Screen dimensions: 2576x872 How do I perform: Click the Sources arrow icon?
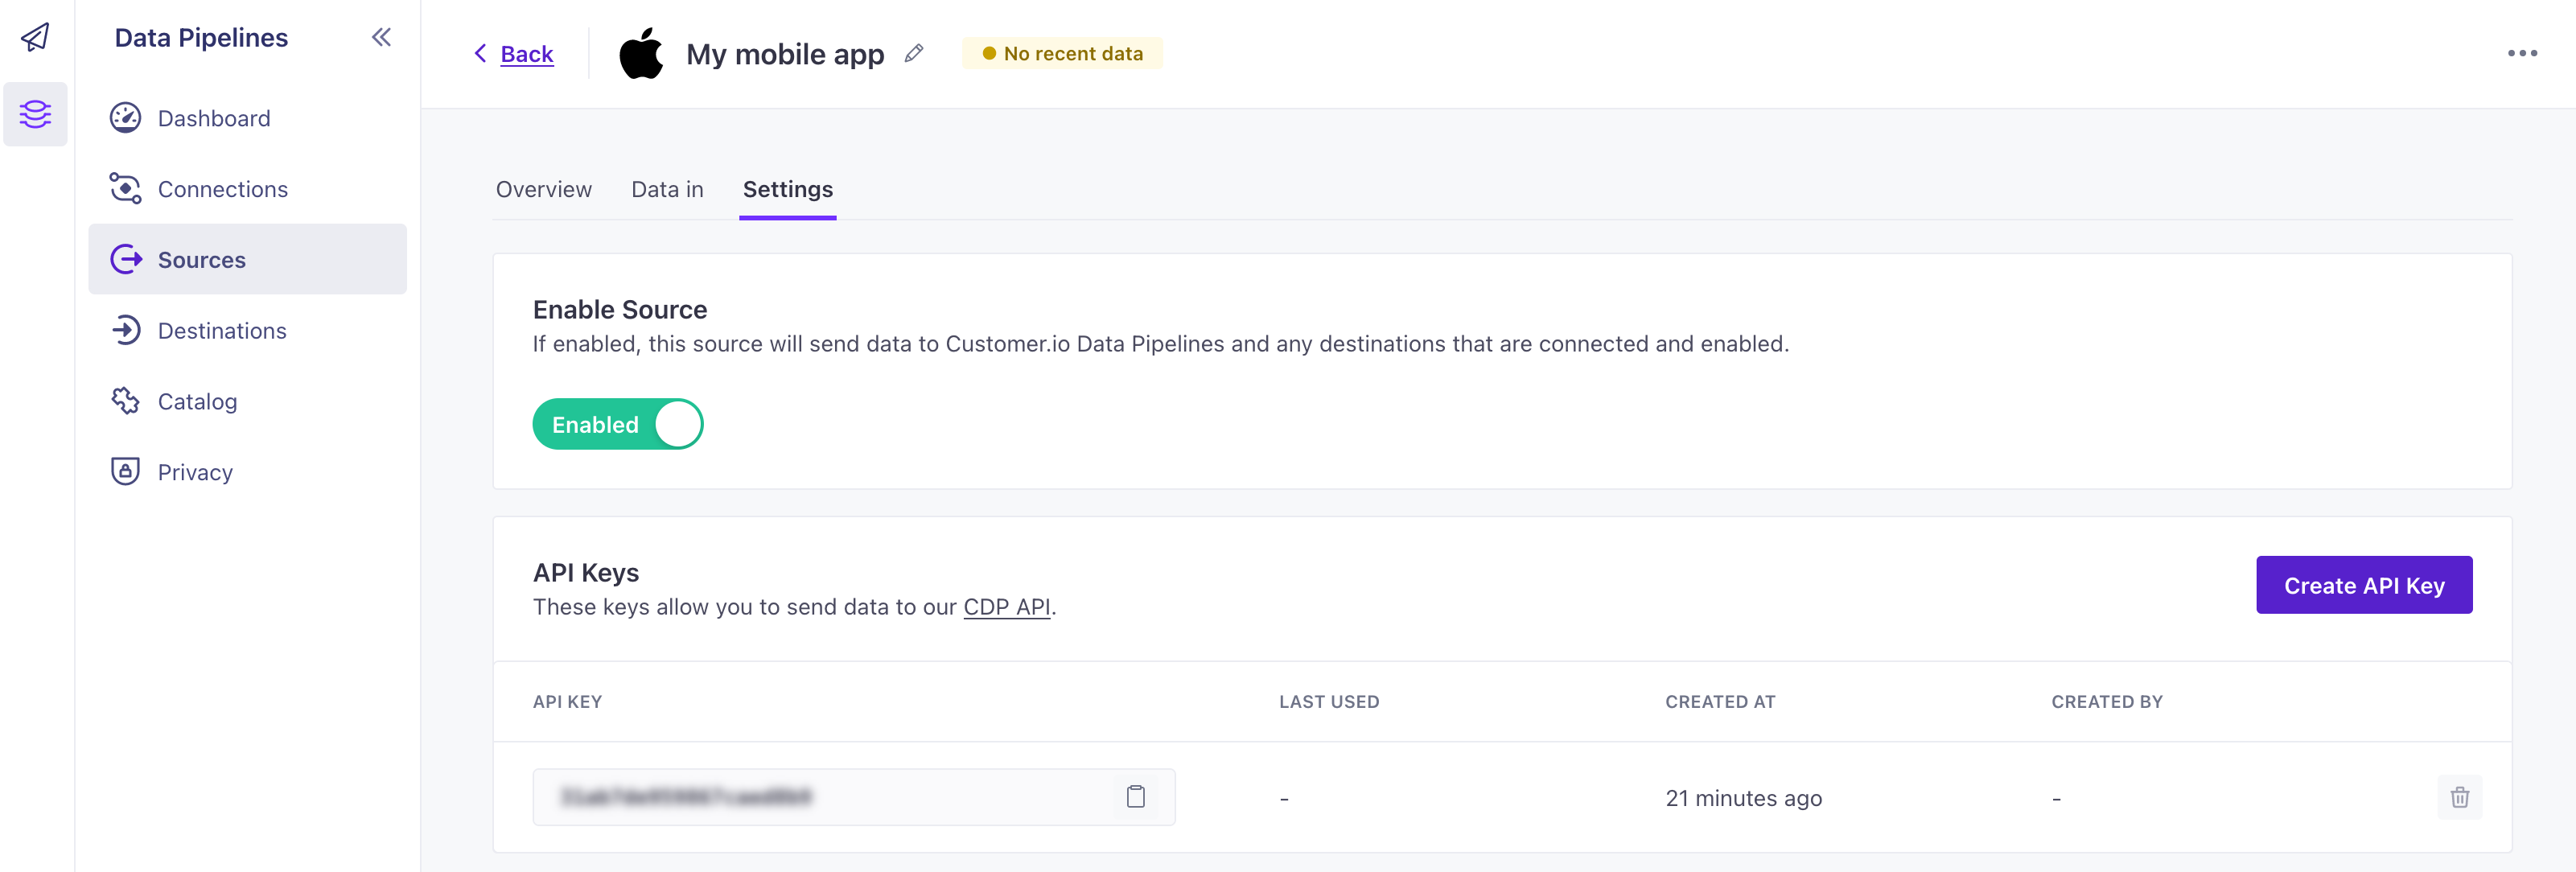125,260
